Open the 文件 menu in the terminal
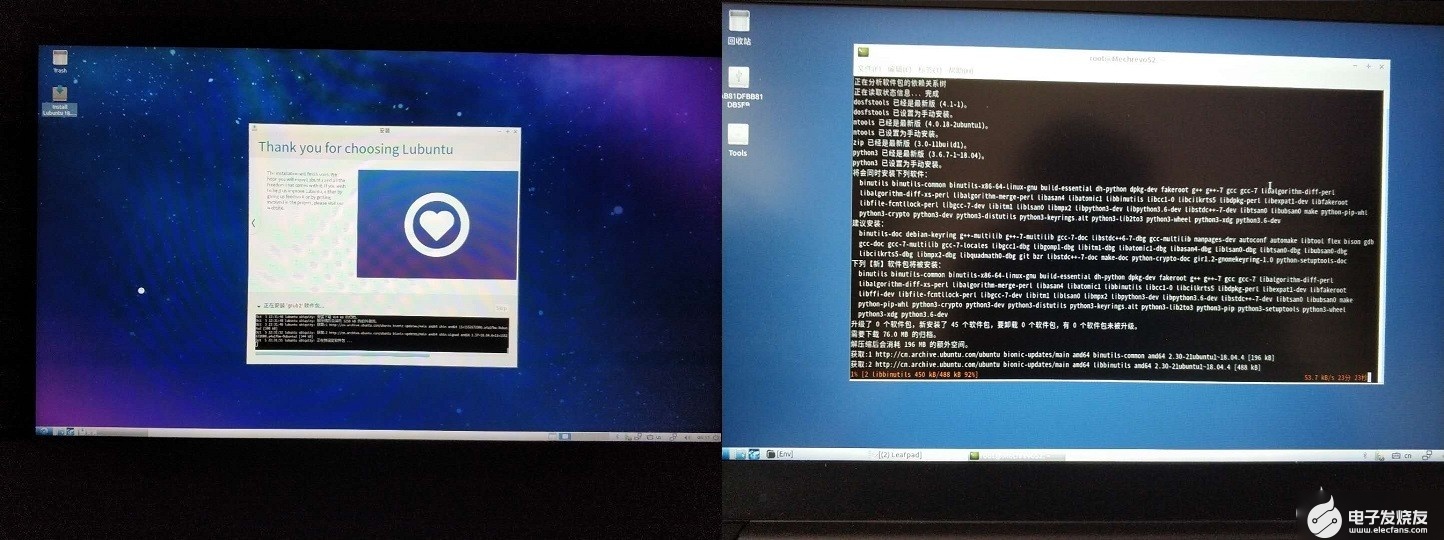Viewport: 1444px width, 540px height. [x=869, y=70]
